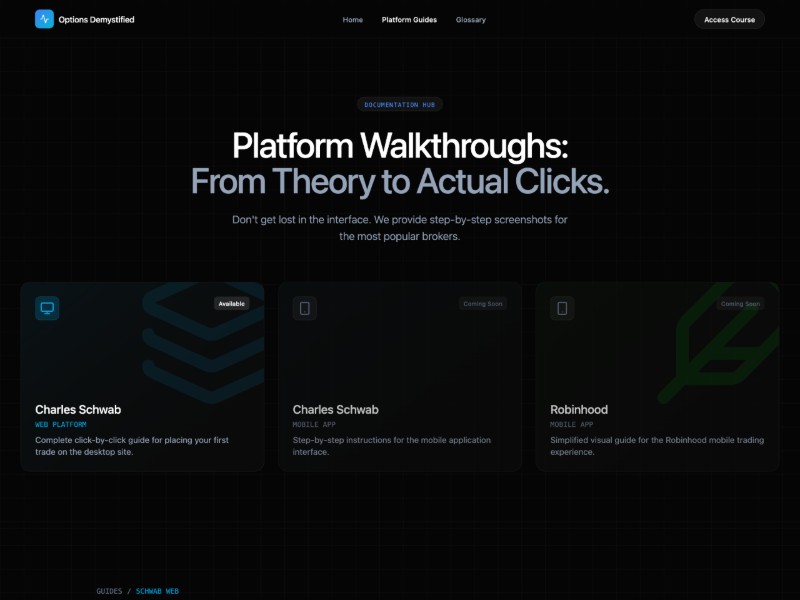Select the Robinhood Mobile App card title

coord(579,410)
